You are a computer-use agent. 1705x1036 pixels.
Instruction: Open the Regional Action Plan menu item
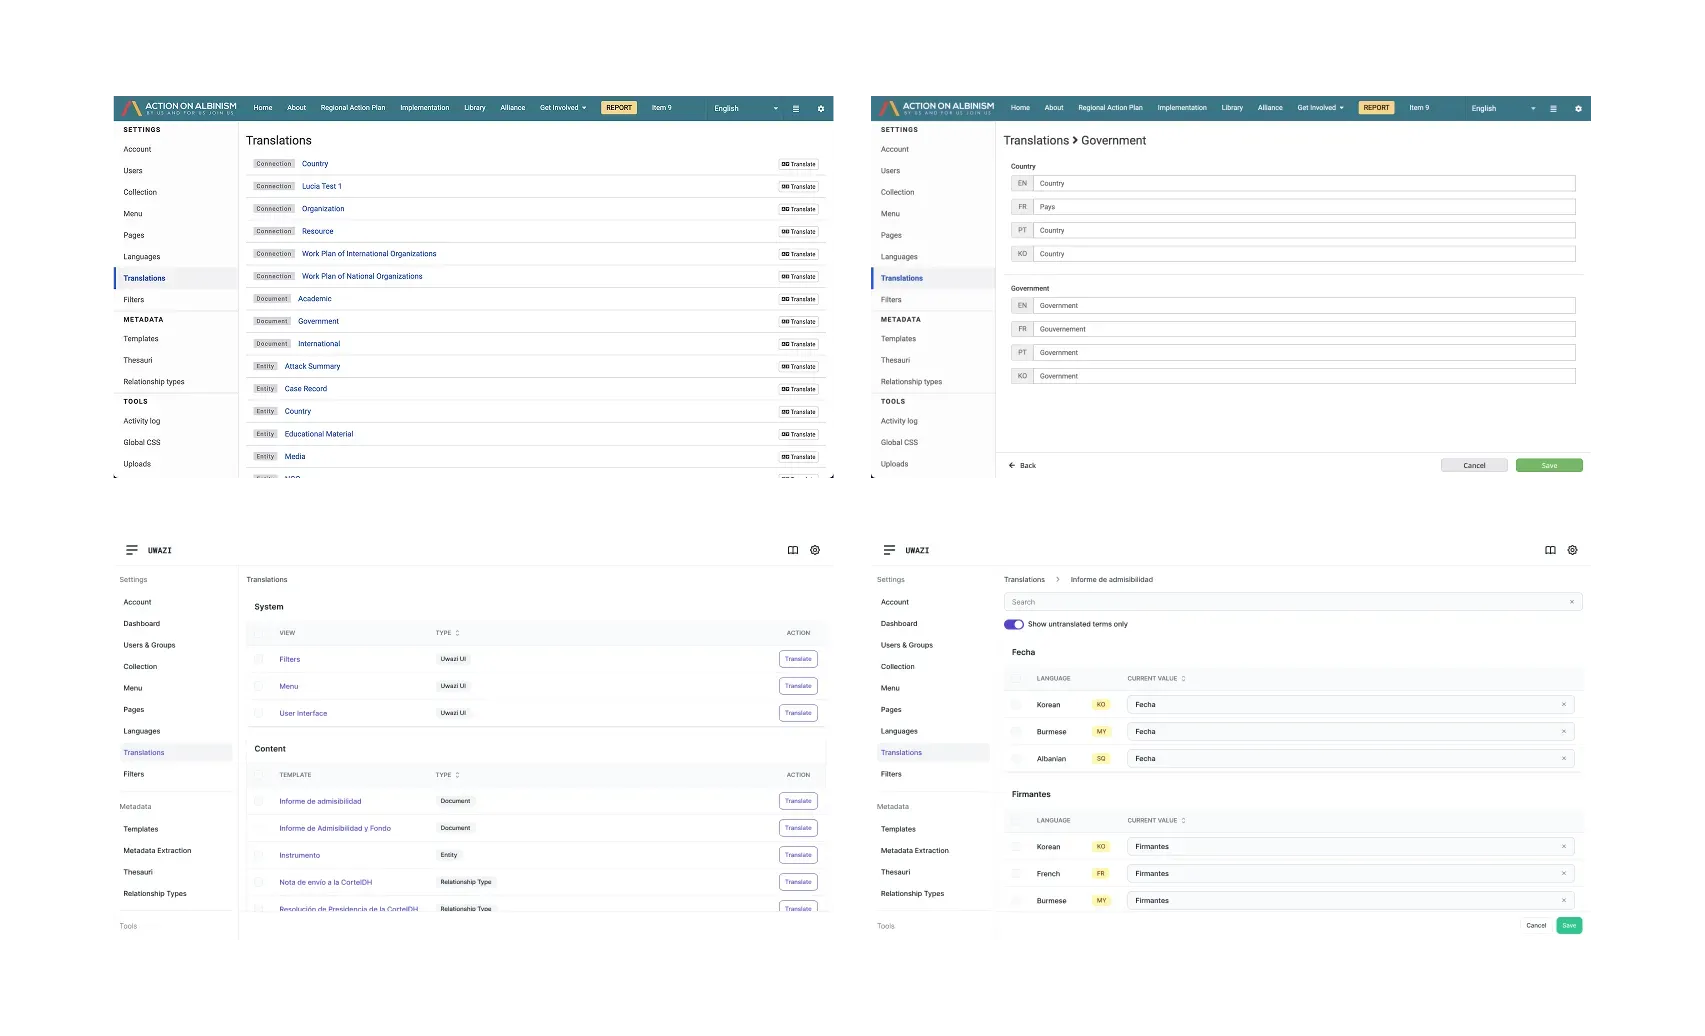pyautogui.click(x=352, y=108)
